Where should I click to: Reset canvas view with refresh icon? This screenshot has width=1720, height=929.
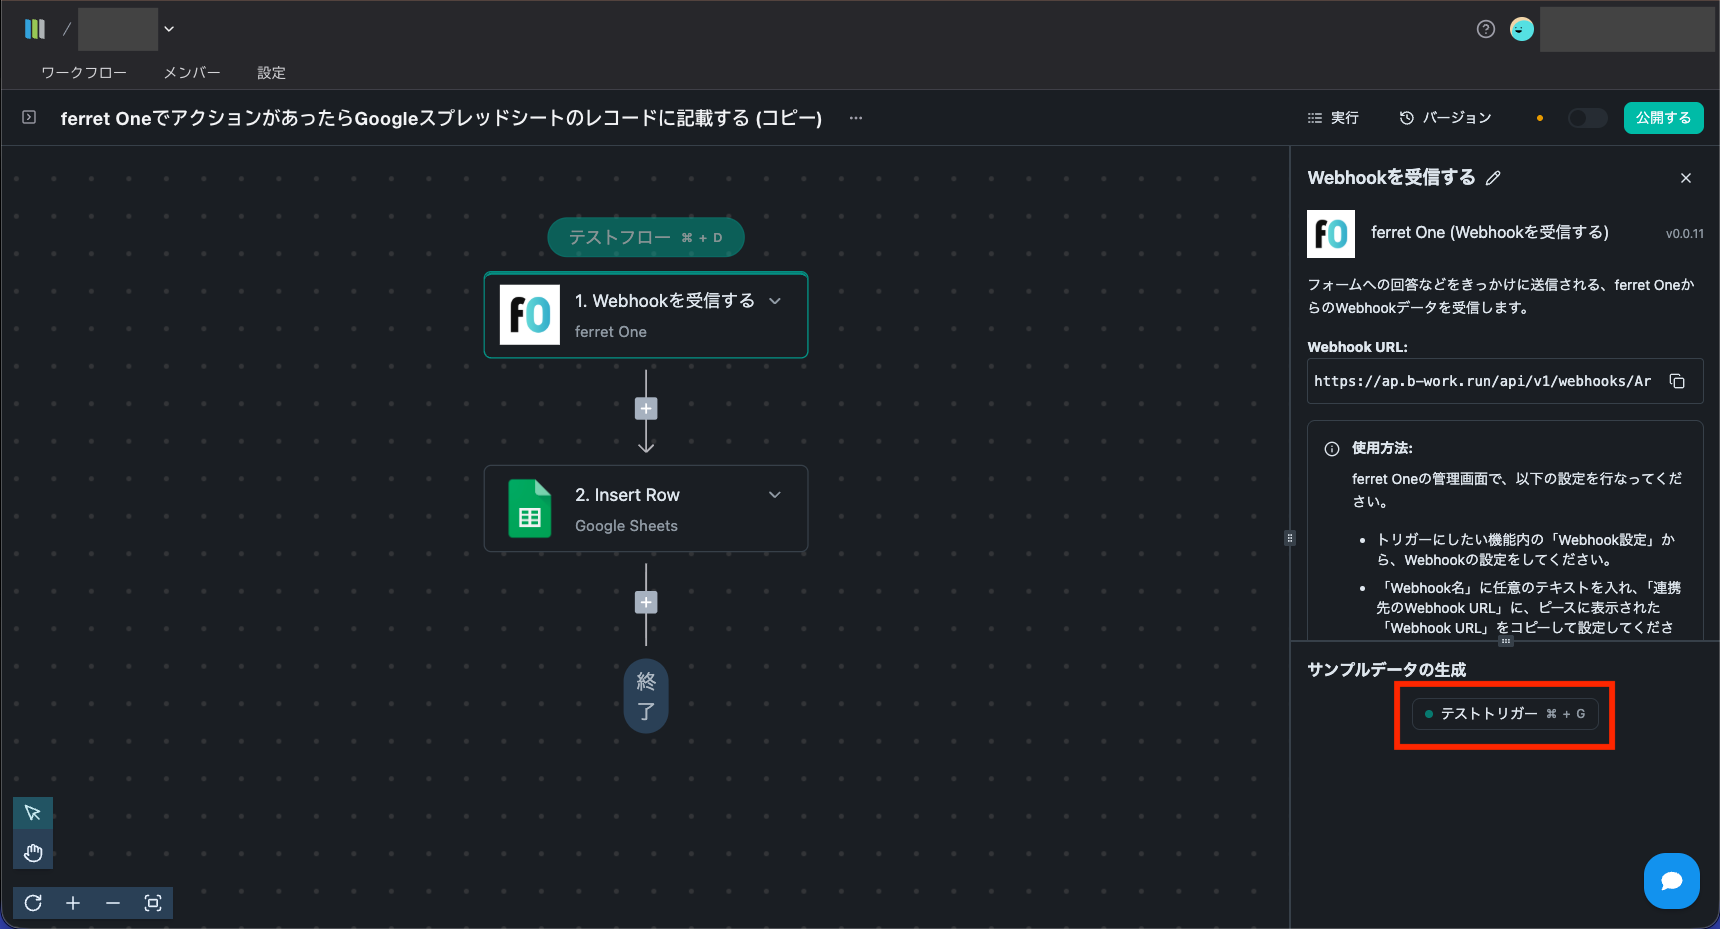click(33, 903)
